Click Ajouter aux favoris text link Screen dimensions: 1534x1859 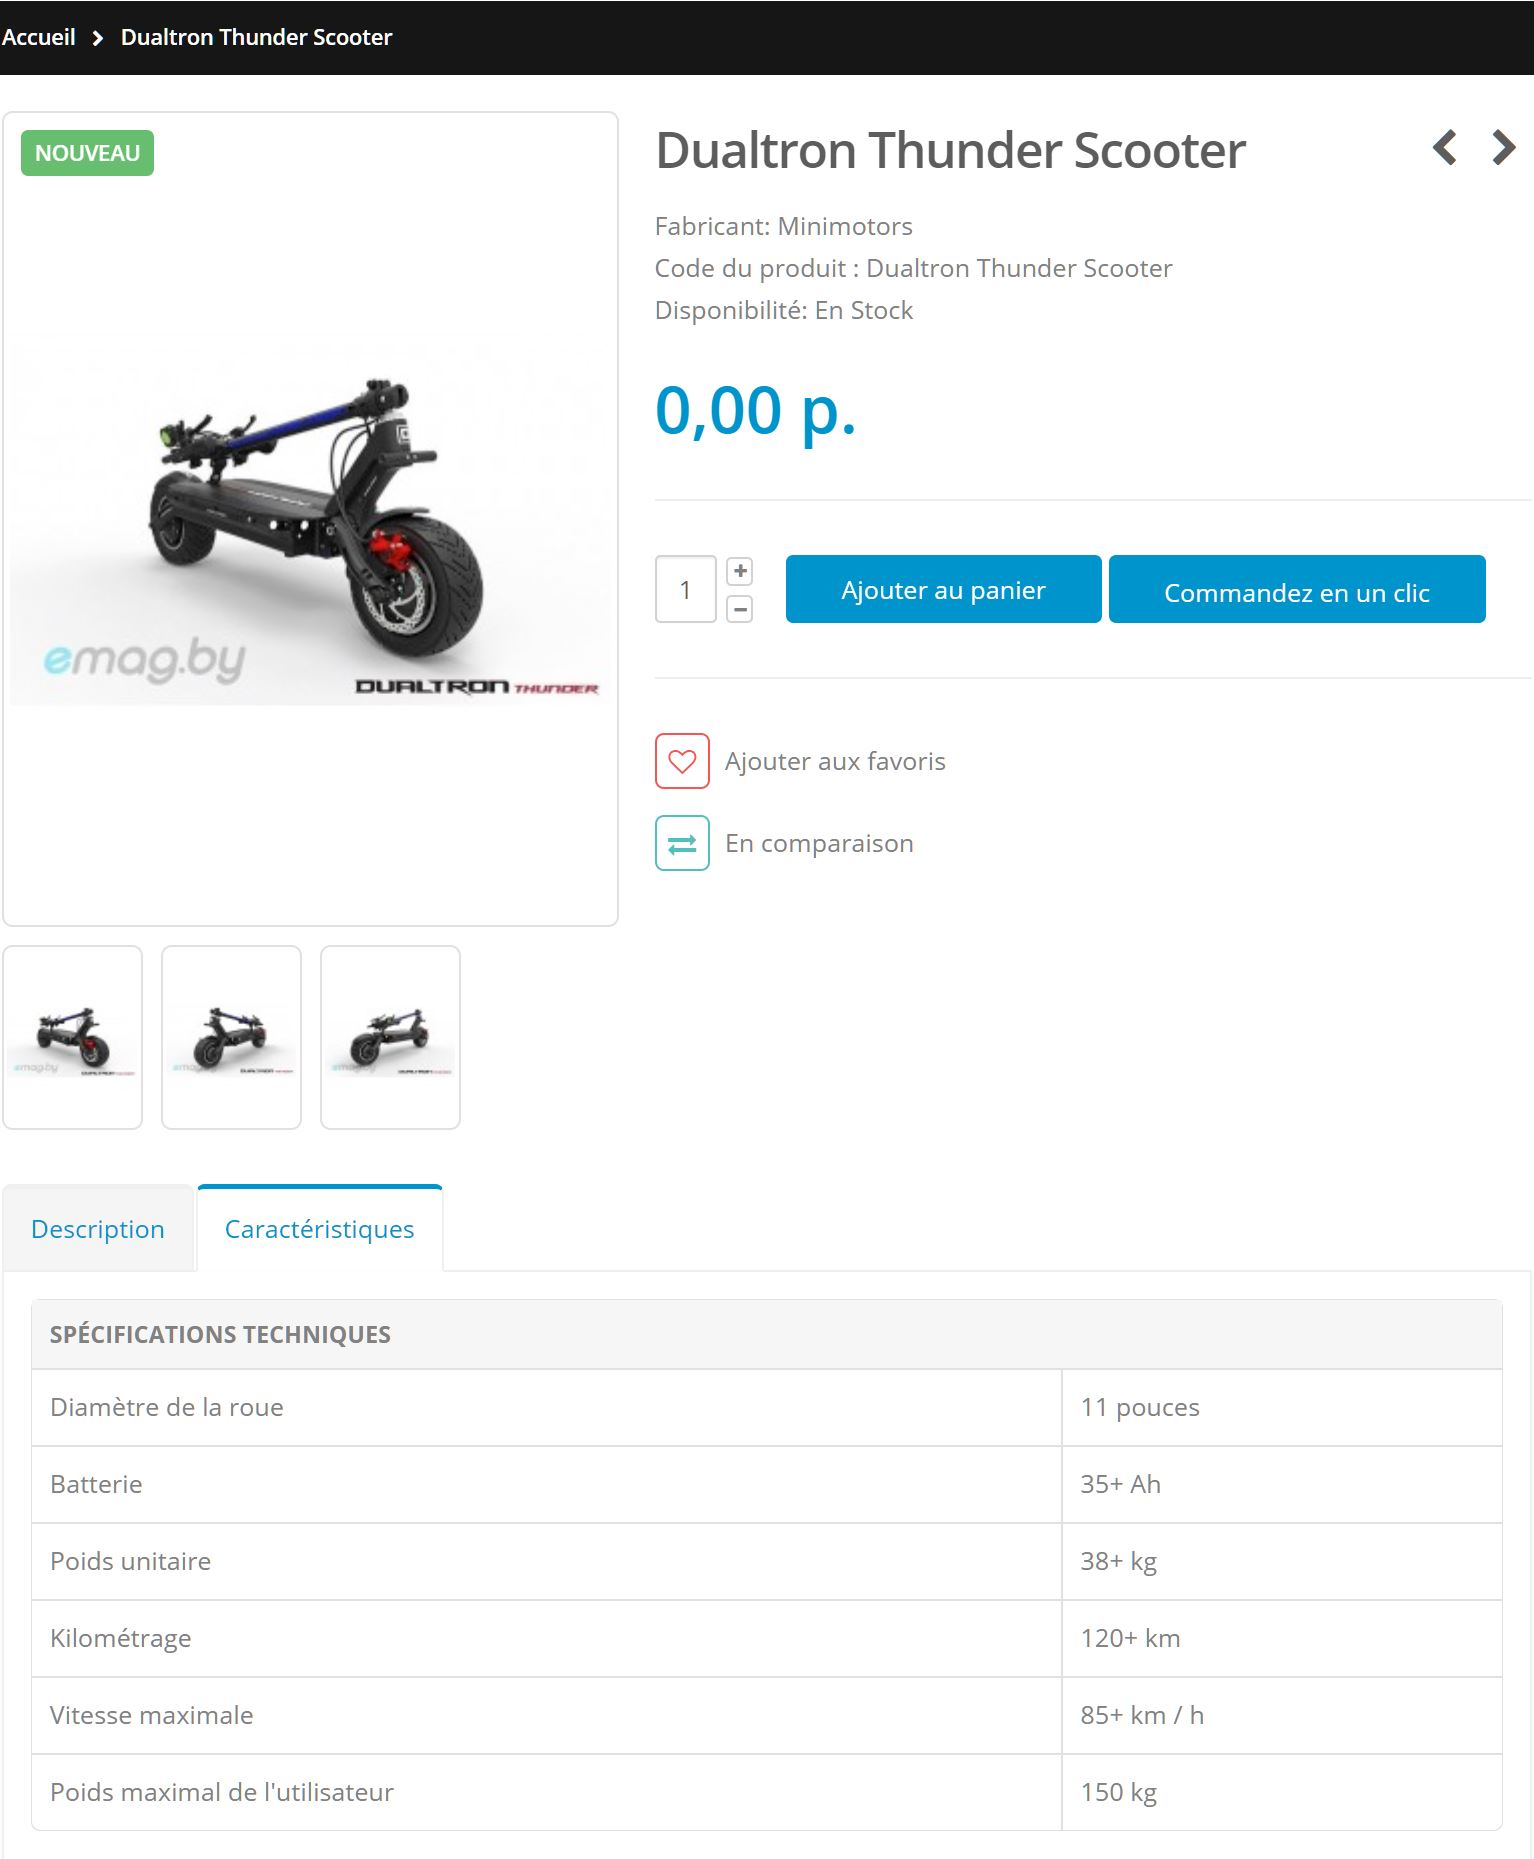pyautogui.click(x=835, y=761)
